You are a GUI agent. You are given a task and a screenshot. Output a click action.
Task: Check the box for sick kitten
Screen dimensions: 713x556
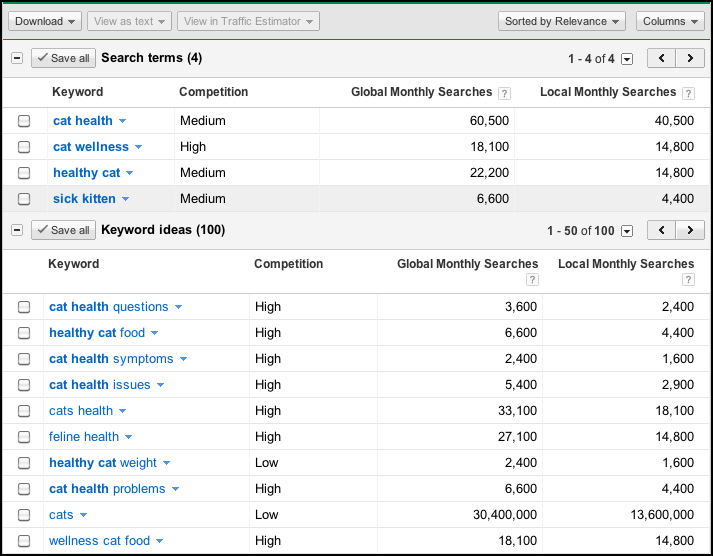pyautogui.click(x=24, y=199)
